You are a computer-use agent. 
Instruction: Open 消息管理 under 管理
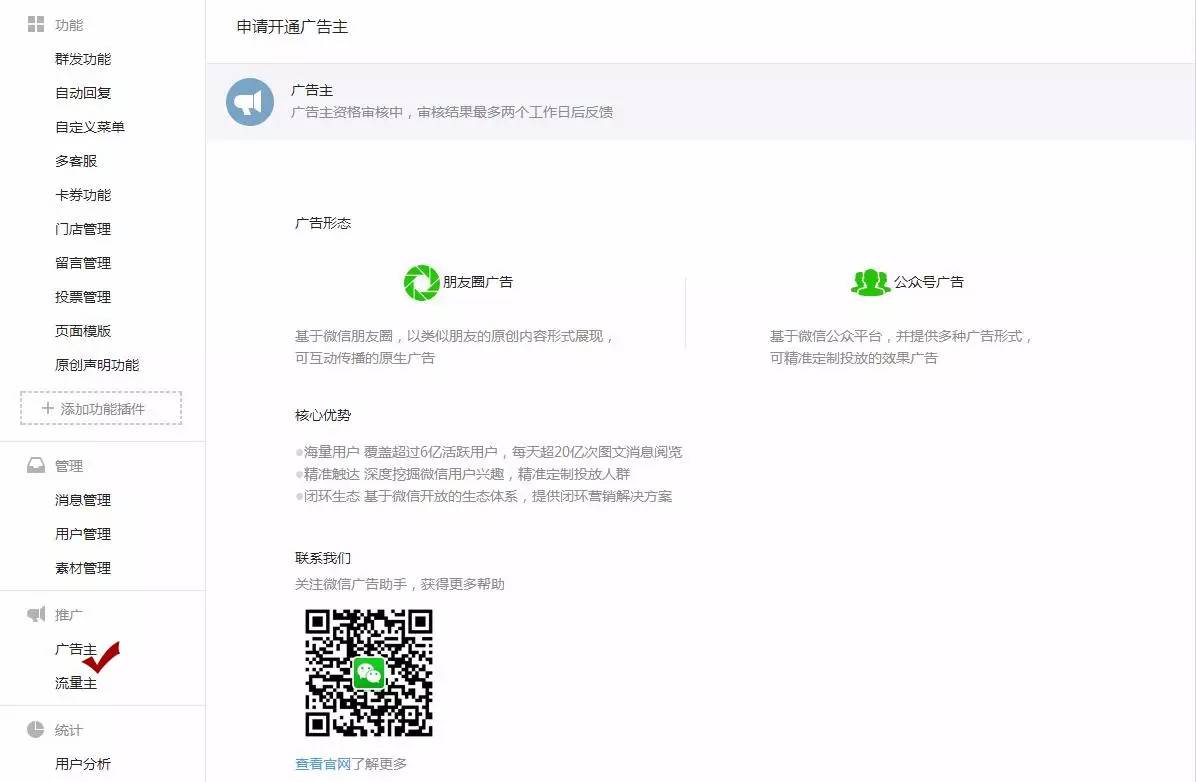tap(83, 500)
